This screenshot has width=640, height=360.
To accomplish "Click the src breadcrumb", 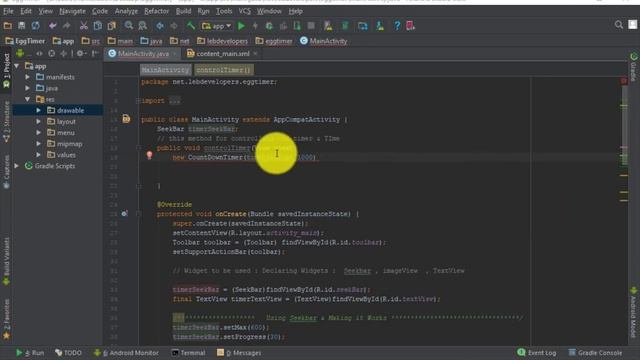I will click(x=91, y=41).
